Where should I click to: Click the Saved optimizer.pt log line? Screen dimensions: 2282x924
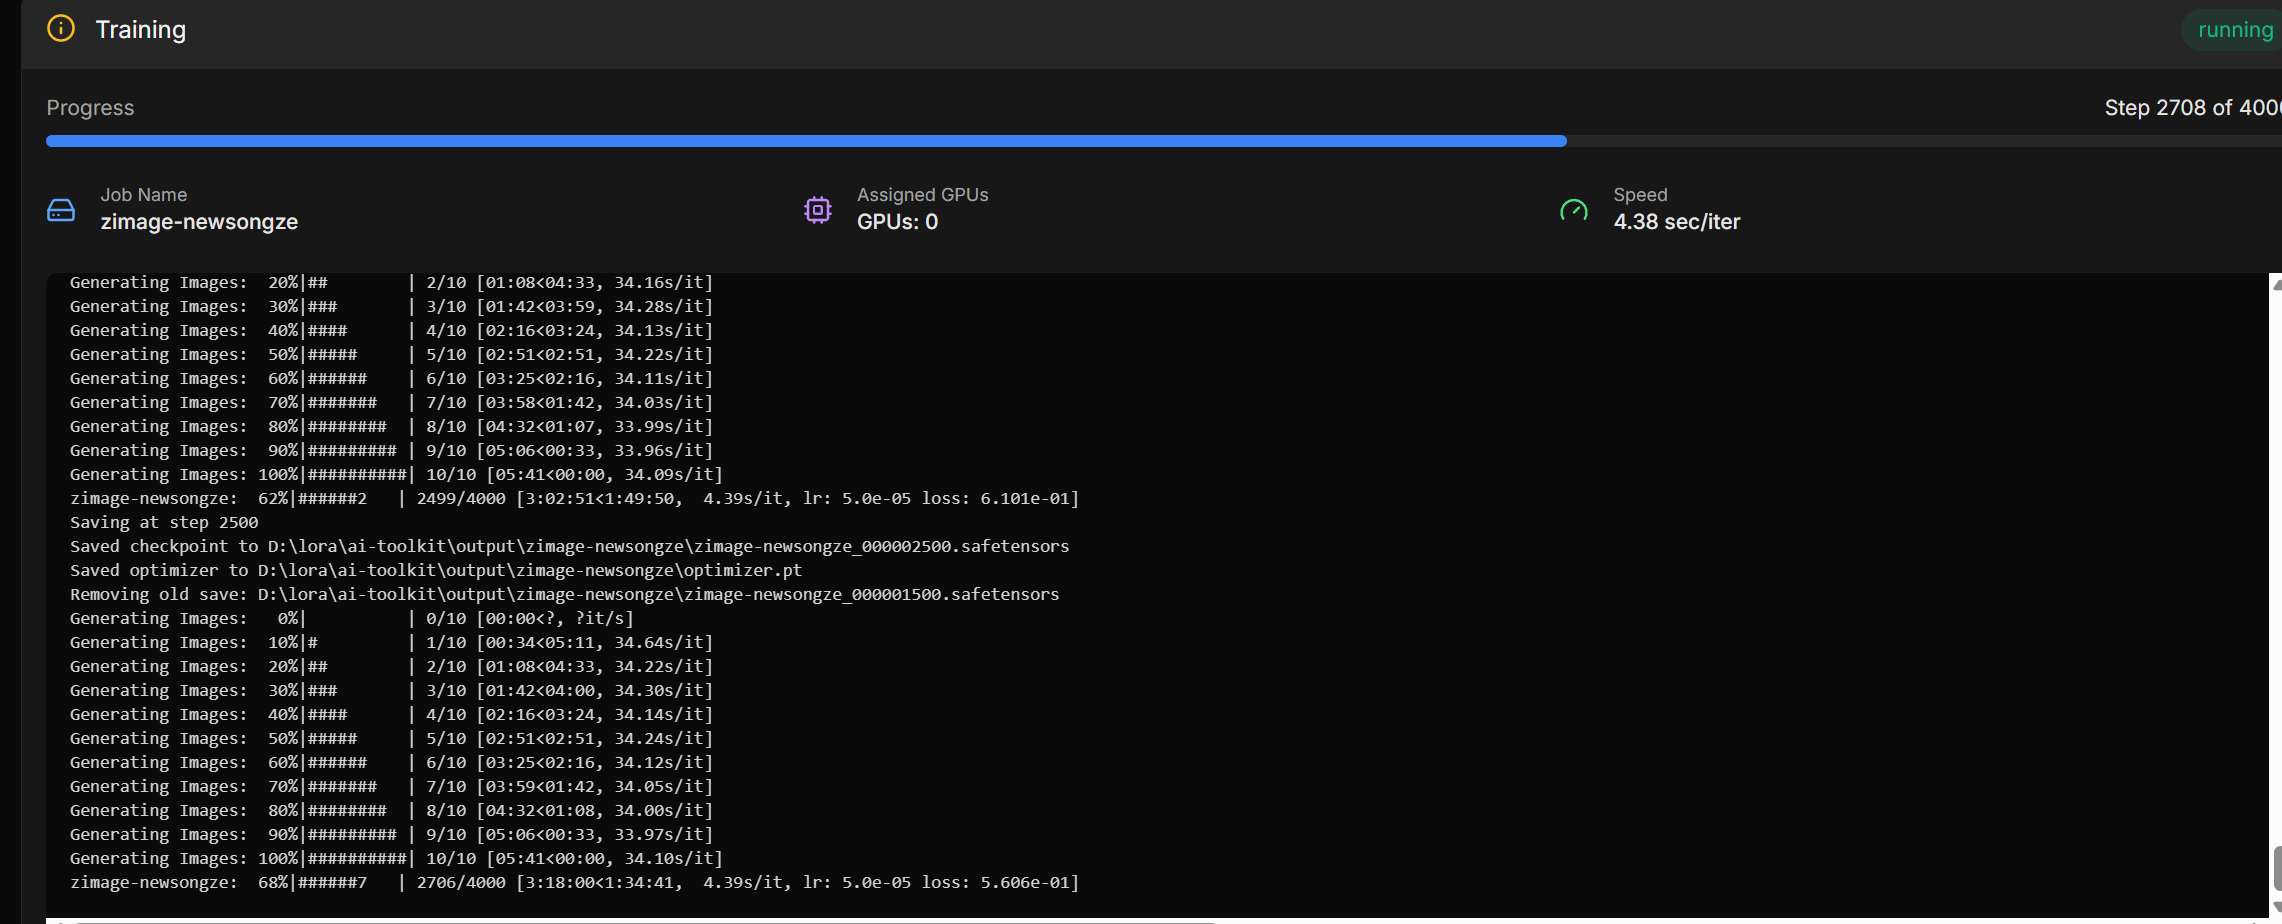[x=436, y=571]
